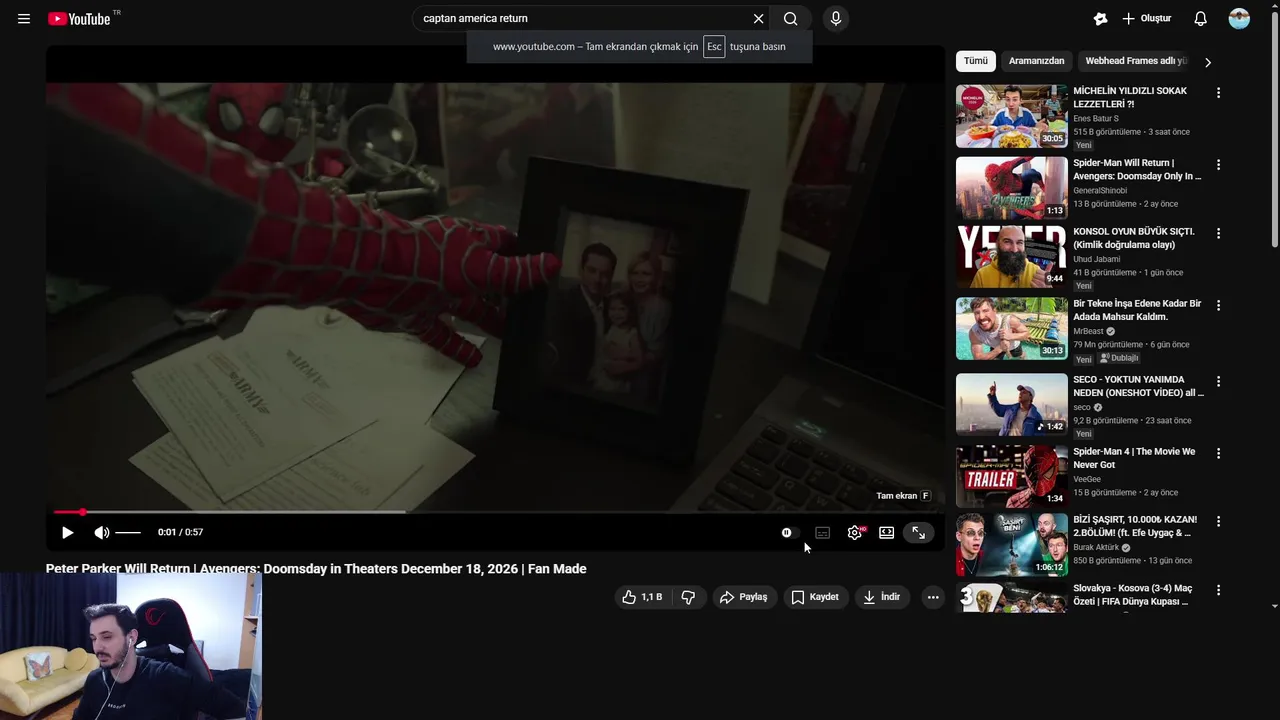1280x720 pixels.
Task: Click Spider-Man 4 | The Movie We Never Got title
Action: [x=1134, y=458]
